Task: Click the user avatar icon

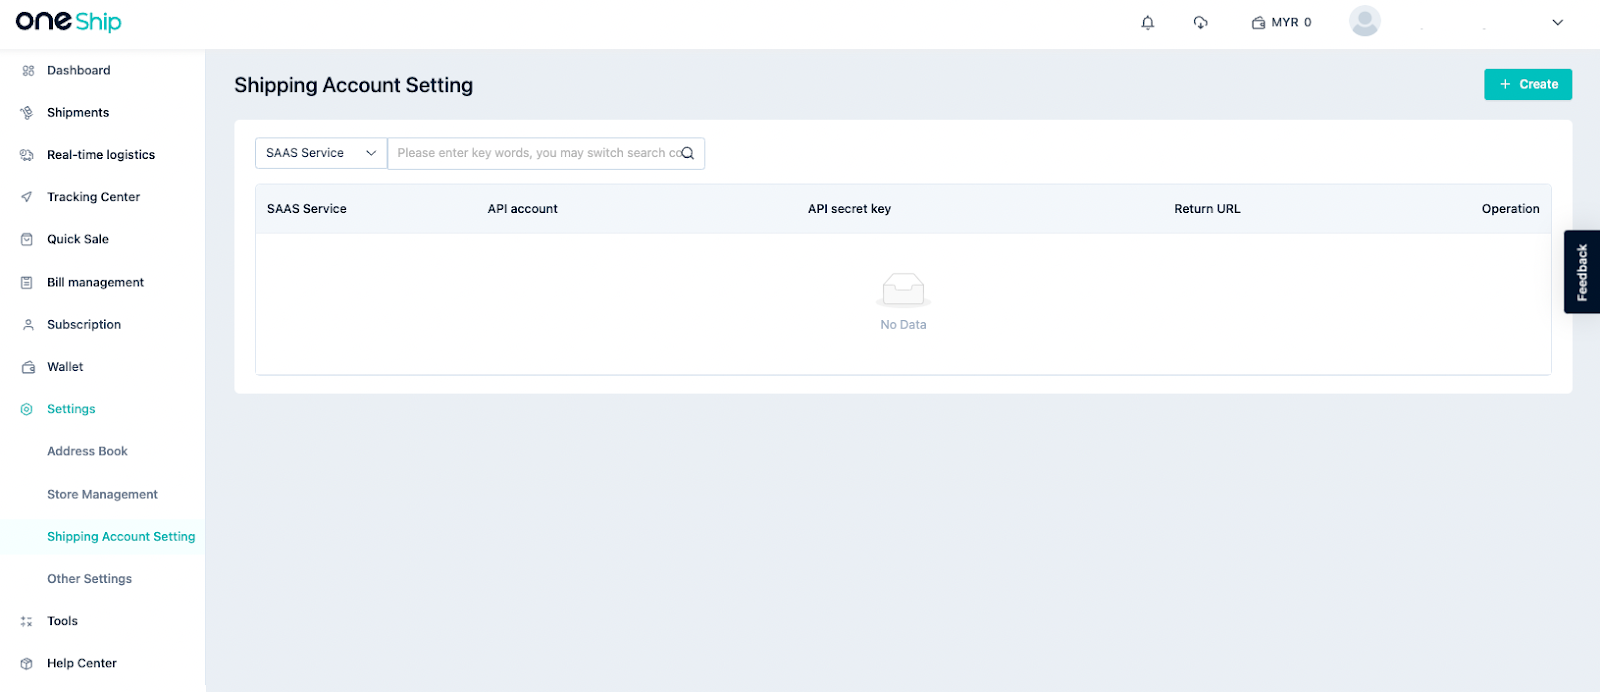Action: point(1365,21)
